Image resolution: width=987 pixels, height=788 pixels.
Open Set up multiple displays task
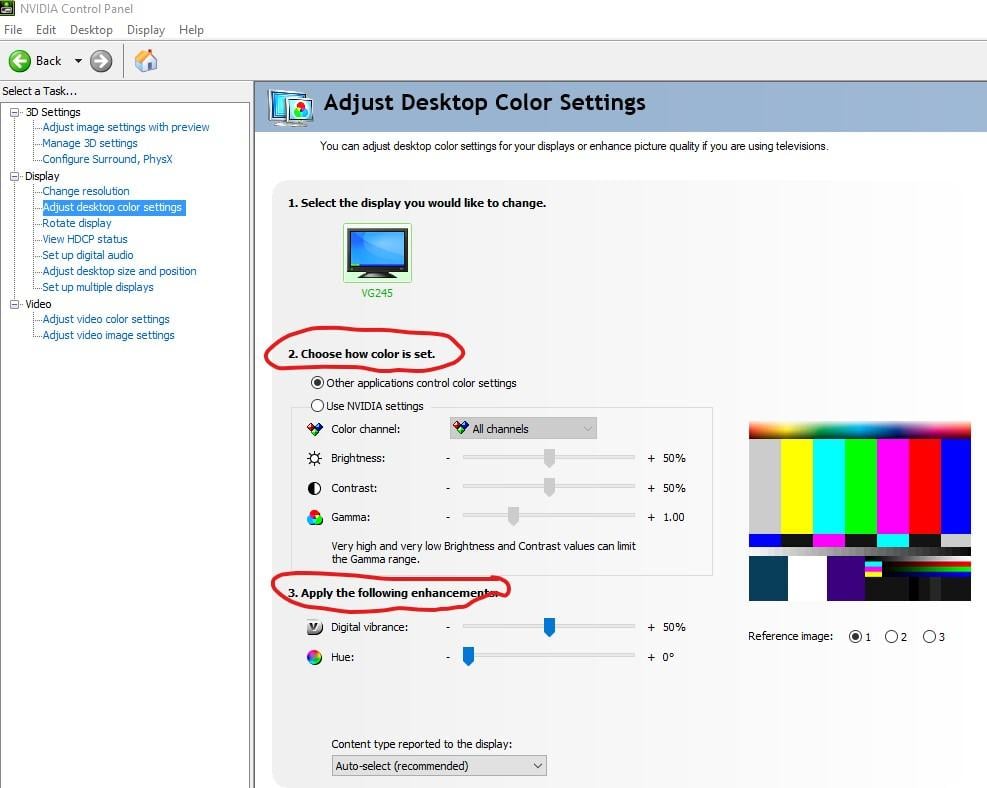tap(98, 287)
